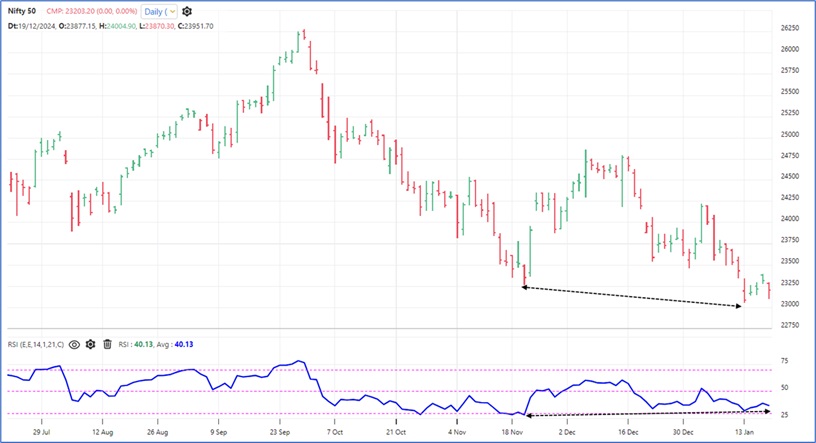816x443 pixels.
Task: Click the 26 Aug date axis label
Action: (x=157, y=432)
